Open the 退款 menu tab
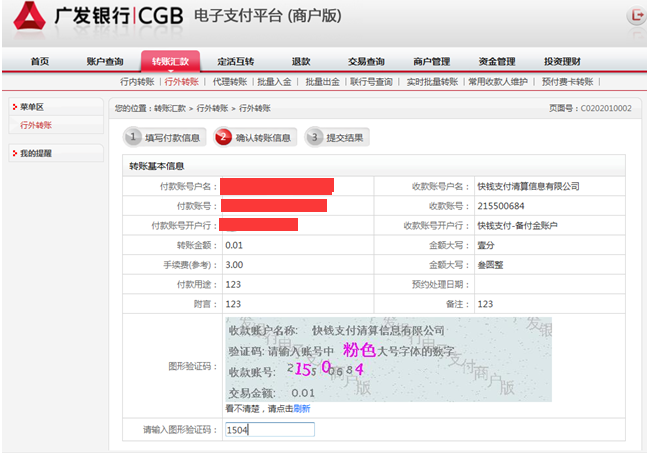Screen dimensions: 647x453 pos(301,62)
